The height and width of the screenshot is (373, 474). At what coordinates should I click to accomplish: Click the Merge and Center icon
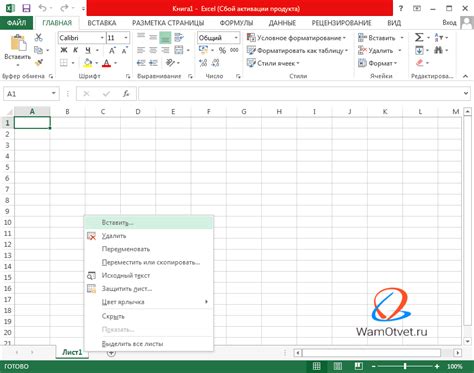point(179,50)
